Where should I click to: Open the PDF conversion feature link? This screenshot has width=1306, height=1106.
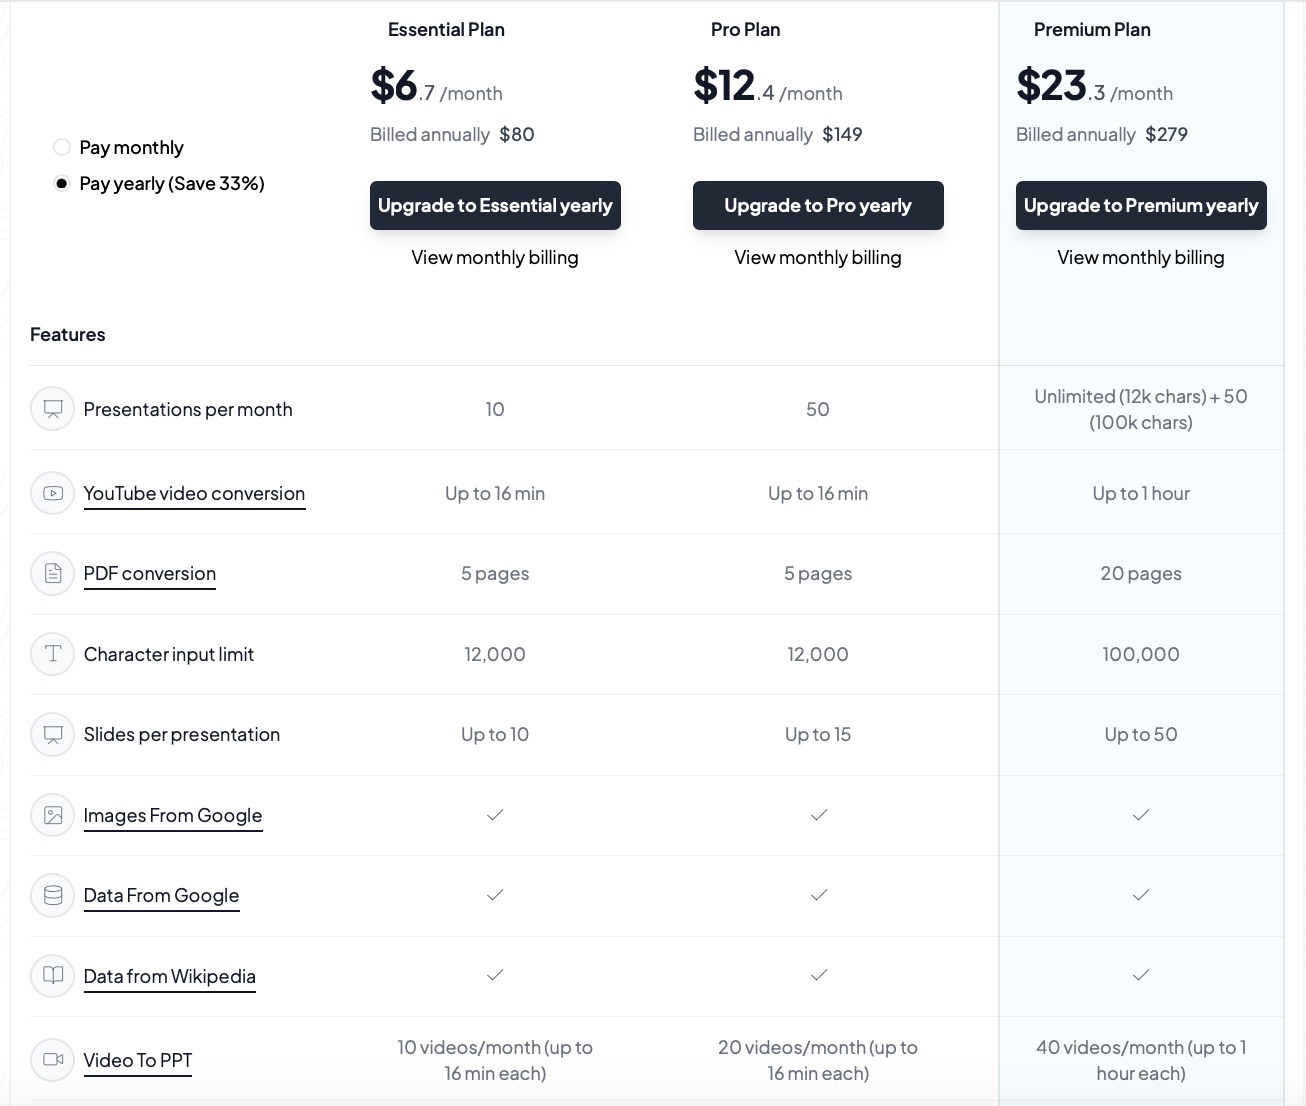pyautogui.click(x=150, y=574)
